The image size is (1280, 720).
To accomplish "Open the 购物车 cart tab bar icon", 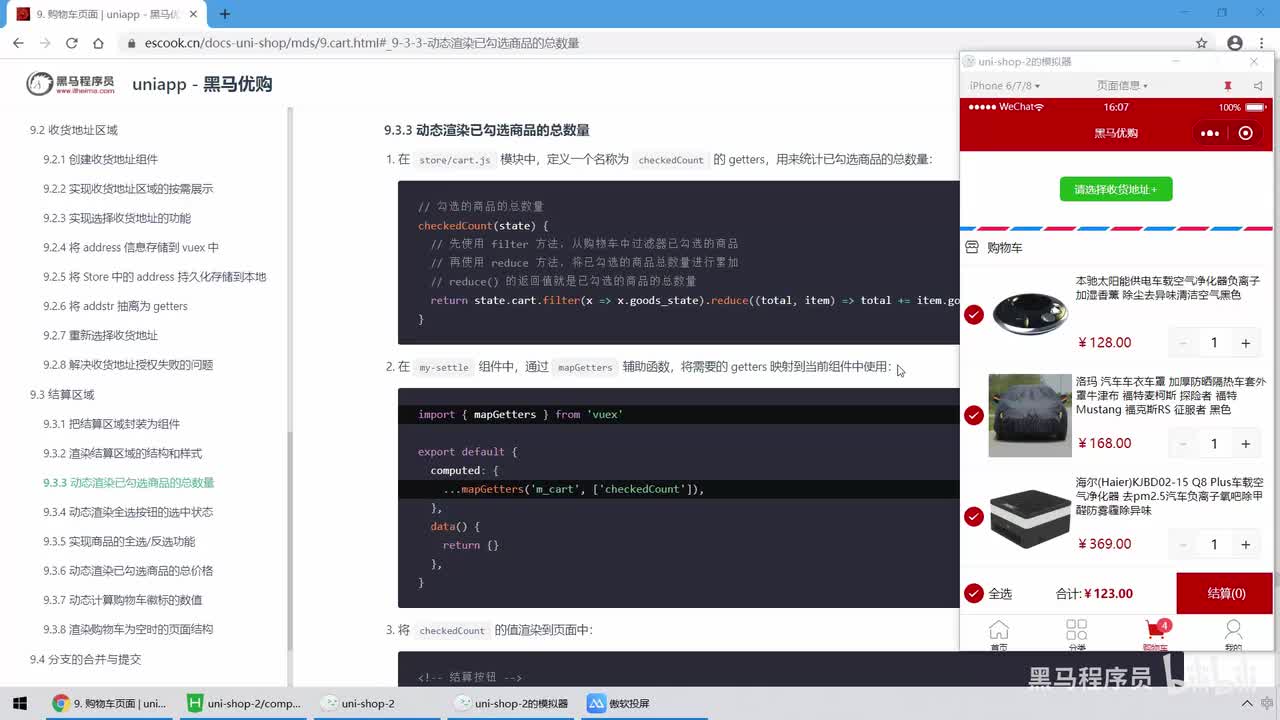I will pyautogui.click(x=1155, y=635).
